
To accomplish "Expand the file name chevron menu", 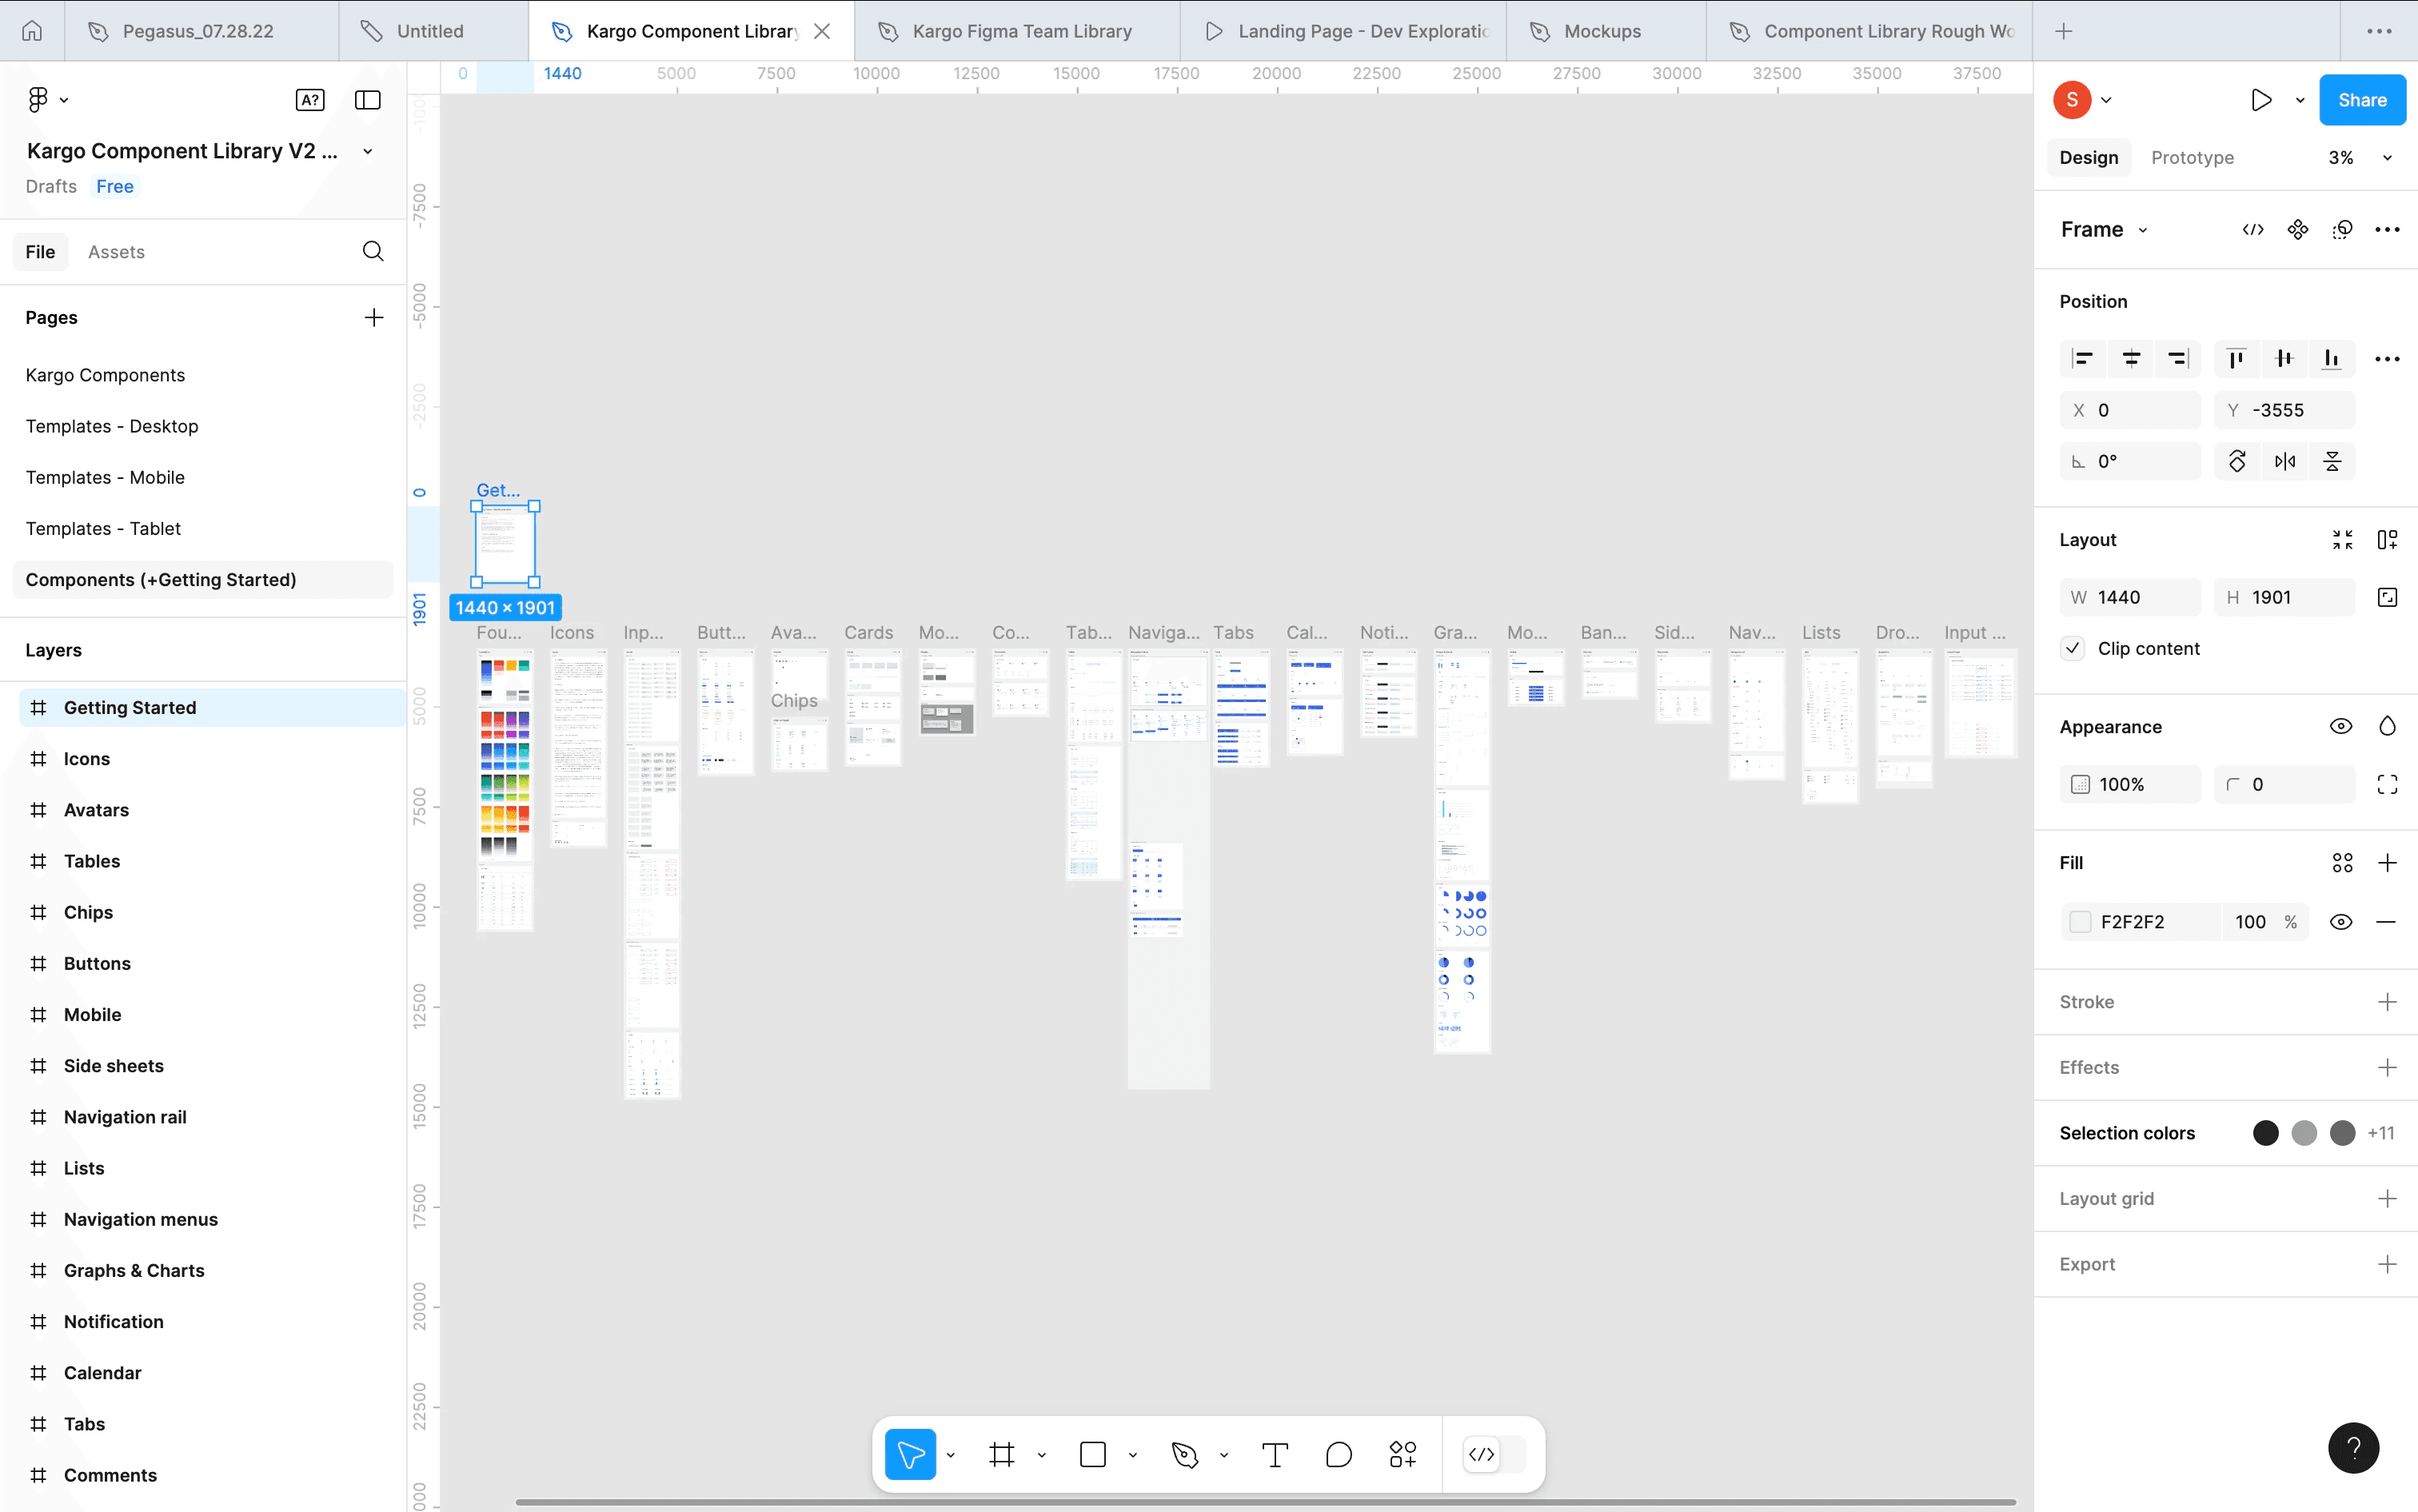I will pos(368,152).
